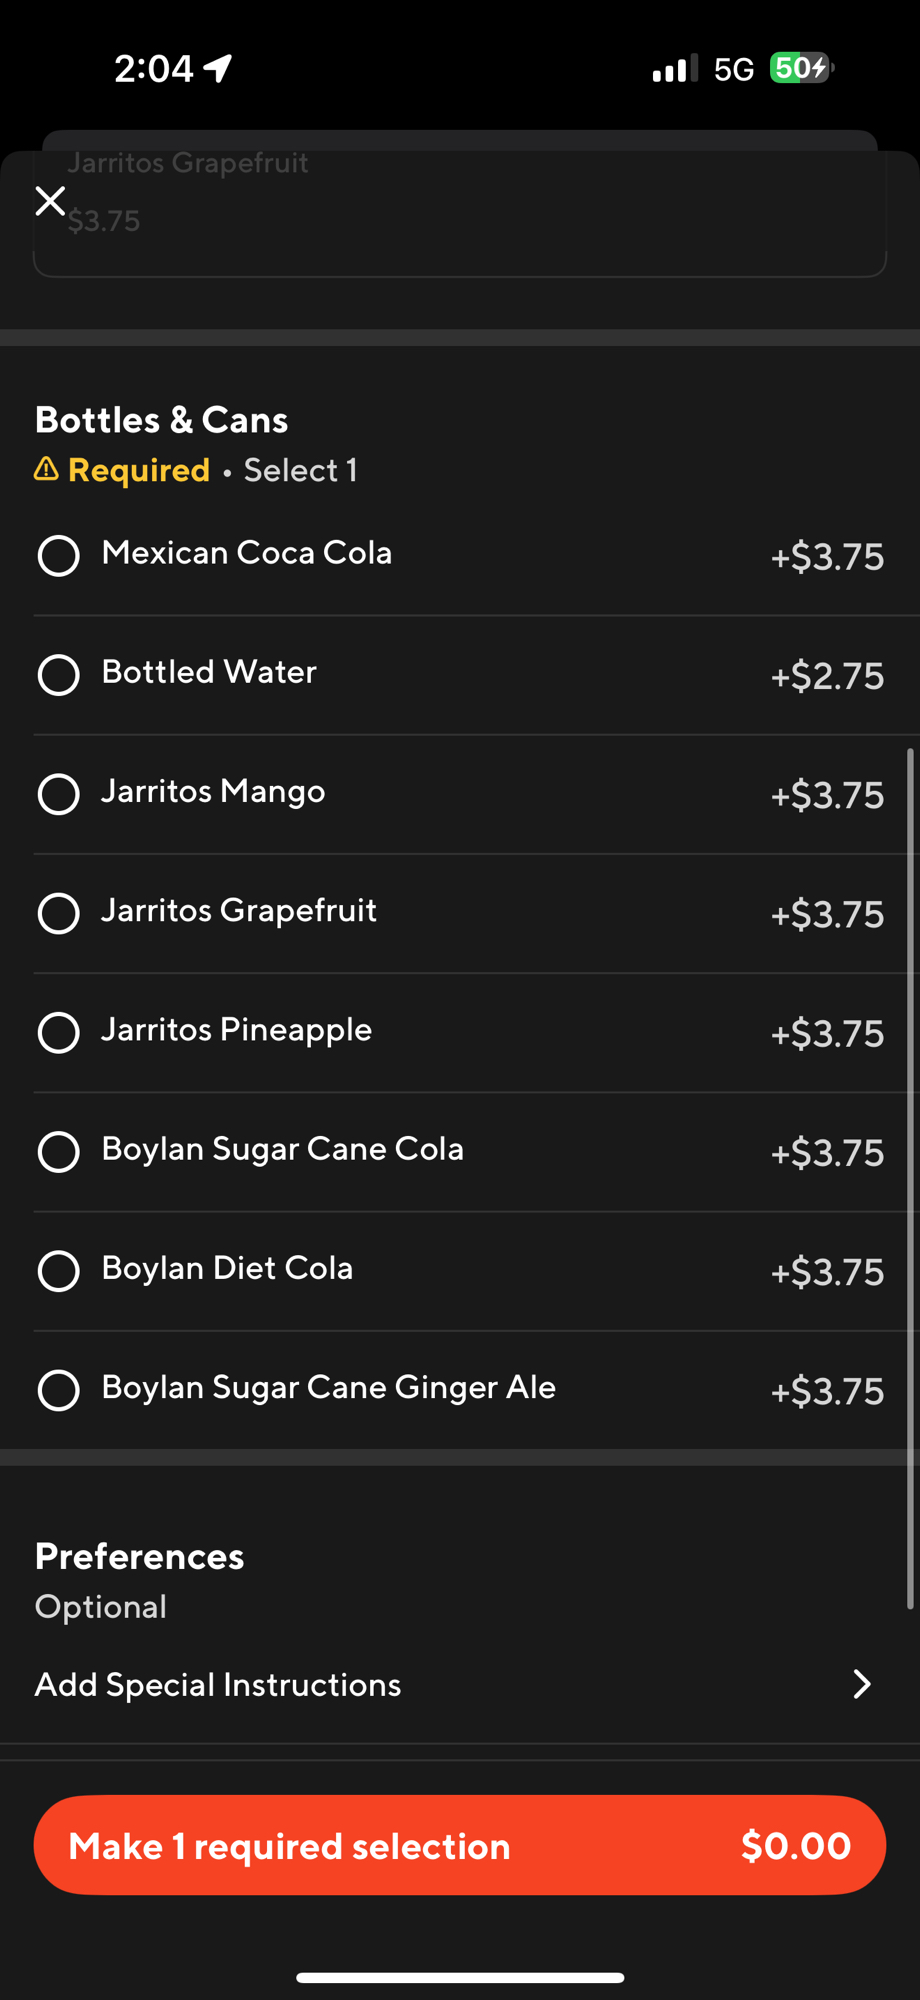Viewport: 920px width, 2000px height.
Task: Tap the +$2.75 Bottled Water price
Action: pyautogui.click(x=827, y=676)
